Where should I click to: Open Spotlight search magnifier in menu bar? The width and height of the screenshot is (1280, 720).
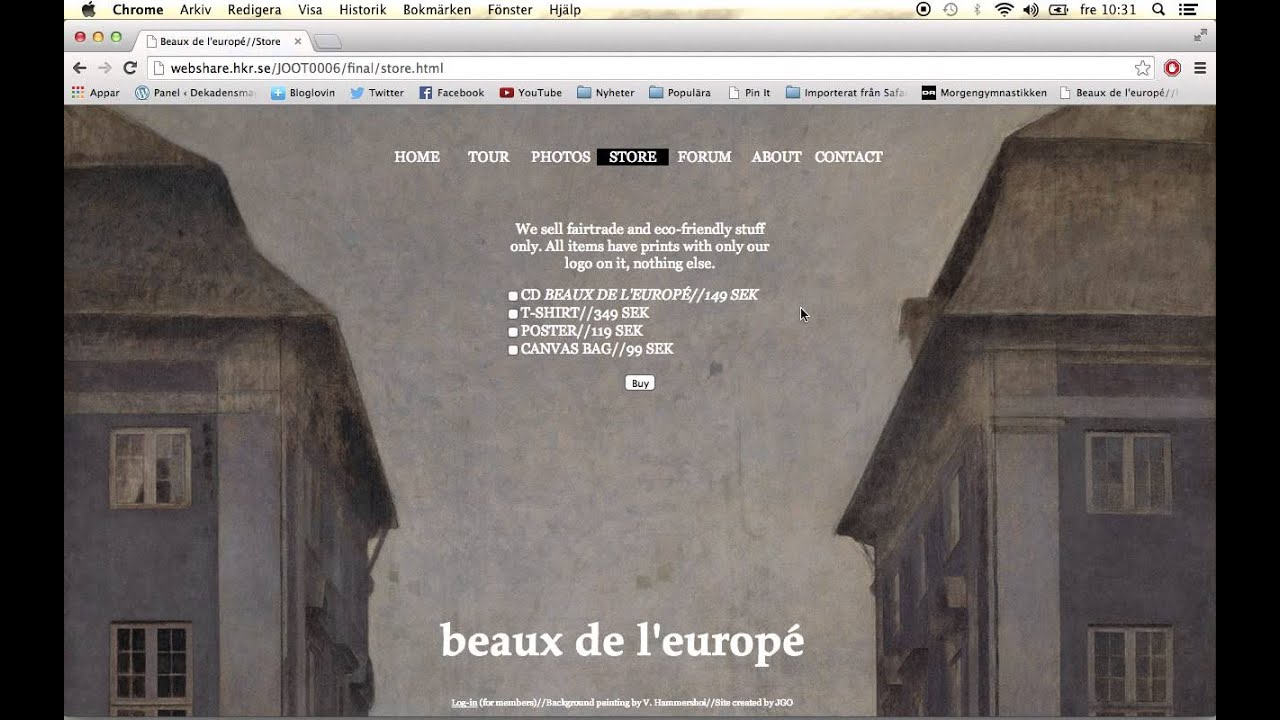tap(1158, 10)
